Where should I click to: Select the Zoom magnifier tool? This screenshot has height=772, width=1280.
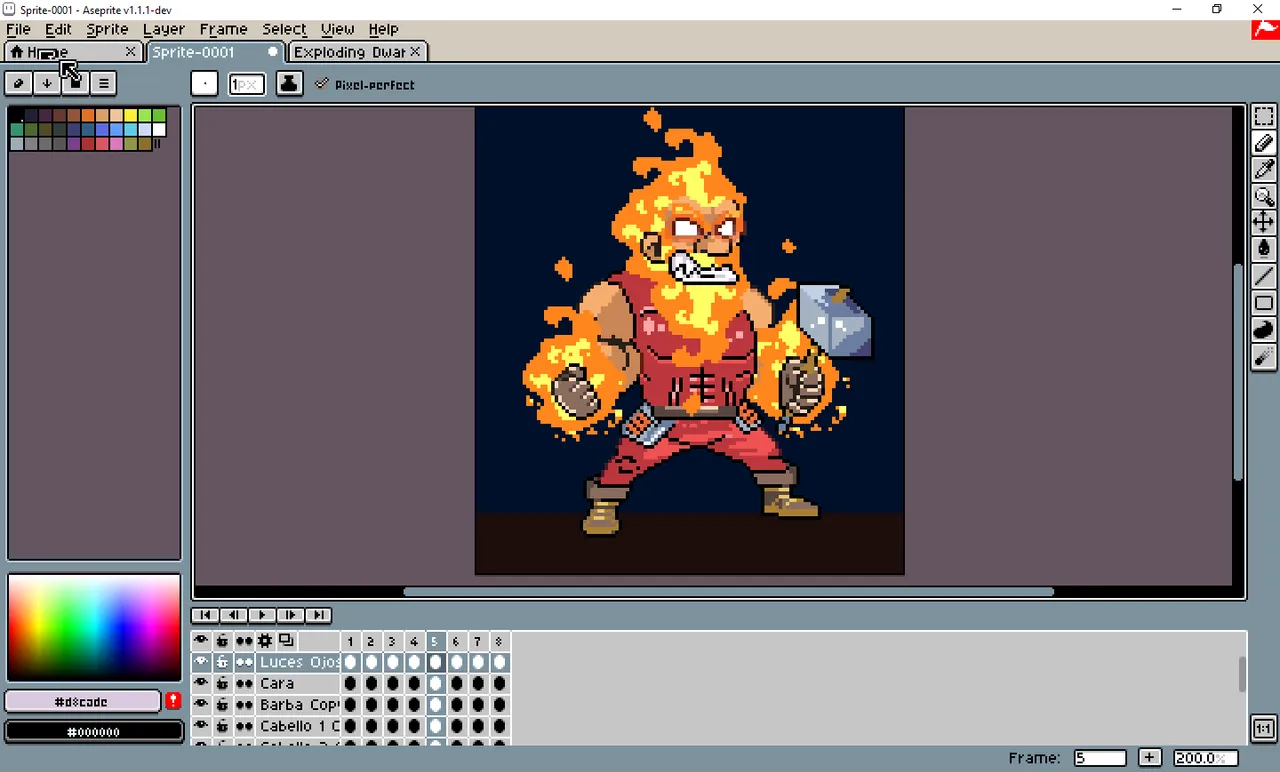pyautogui.click(x=1263, y=196)
